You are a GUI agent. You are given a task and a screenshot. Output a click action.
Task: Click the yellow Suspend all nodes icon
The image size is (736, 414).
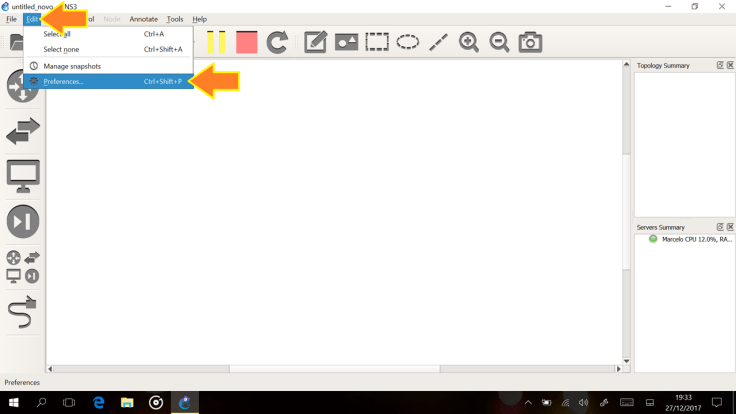pyautogui.click(x=216, y=42)
